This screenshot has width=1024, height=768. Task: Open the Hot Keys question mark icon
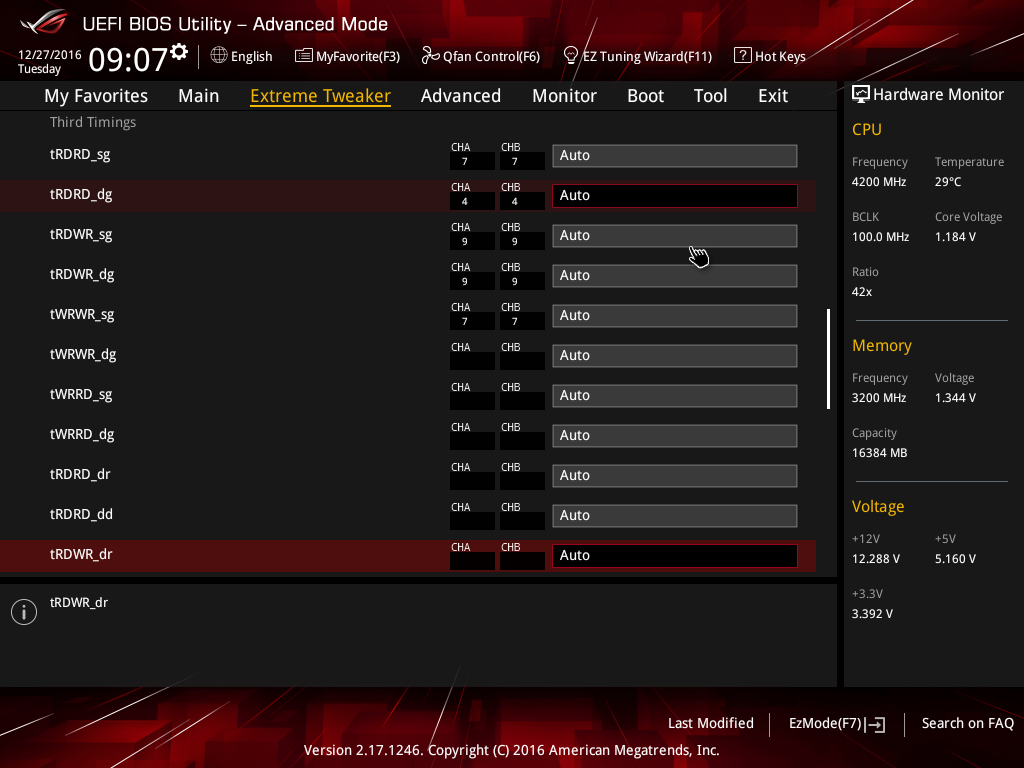point(742,56)
